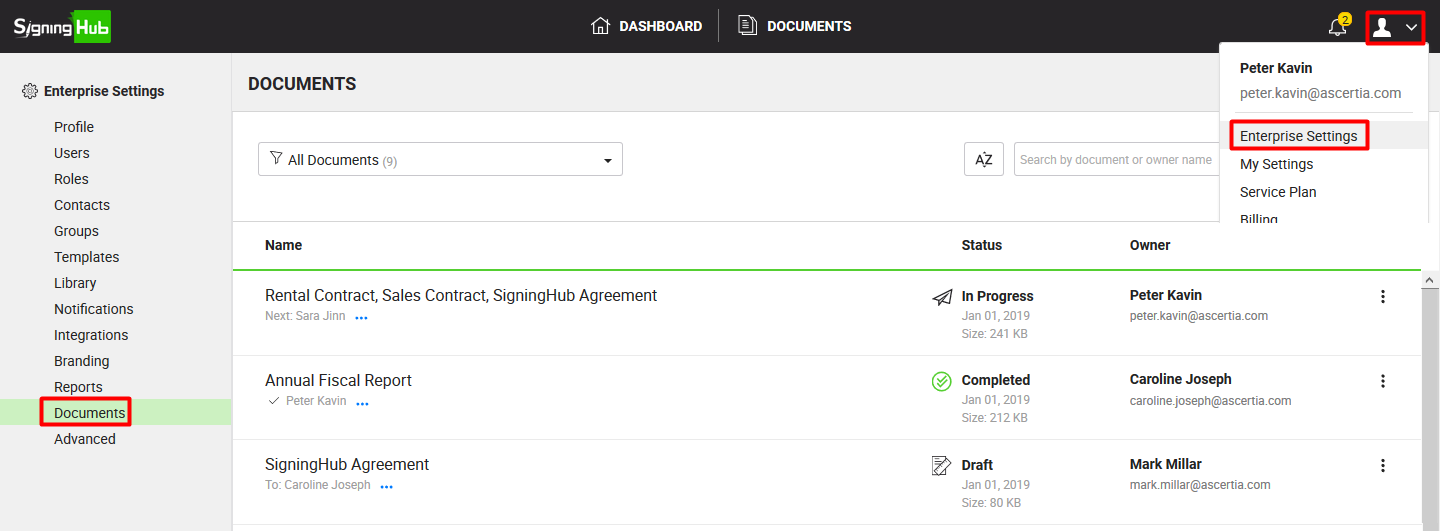Open the All Documents filter dropdown
The height and width of the screenshot is (531, 1440).
440,159
